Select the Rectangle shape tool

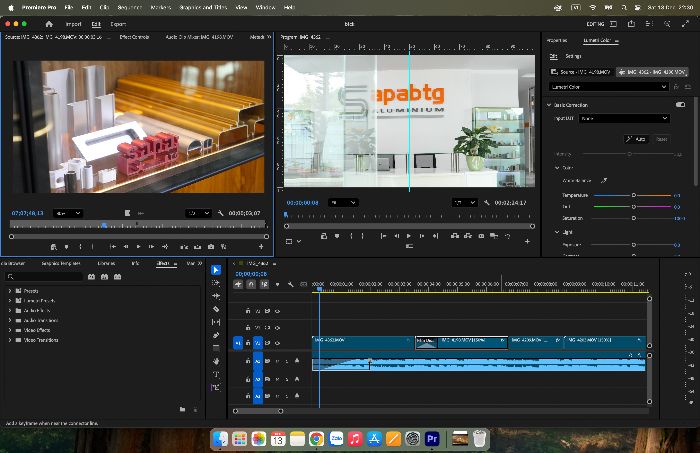click(216, 348)
